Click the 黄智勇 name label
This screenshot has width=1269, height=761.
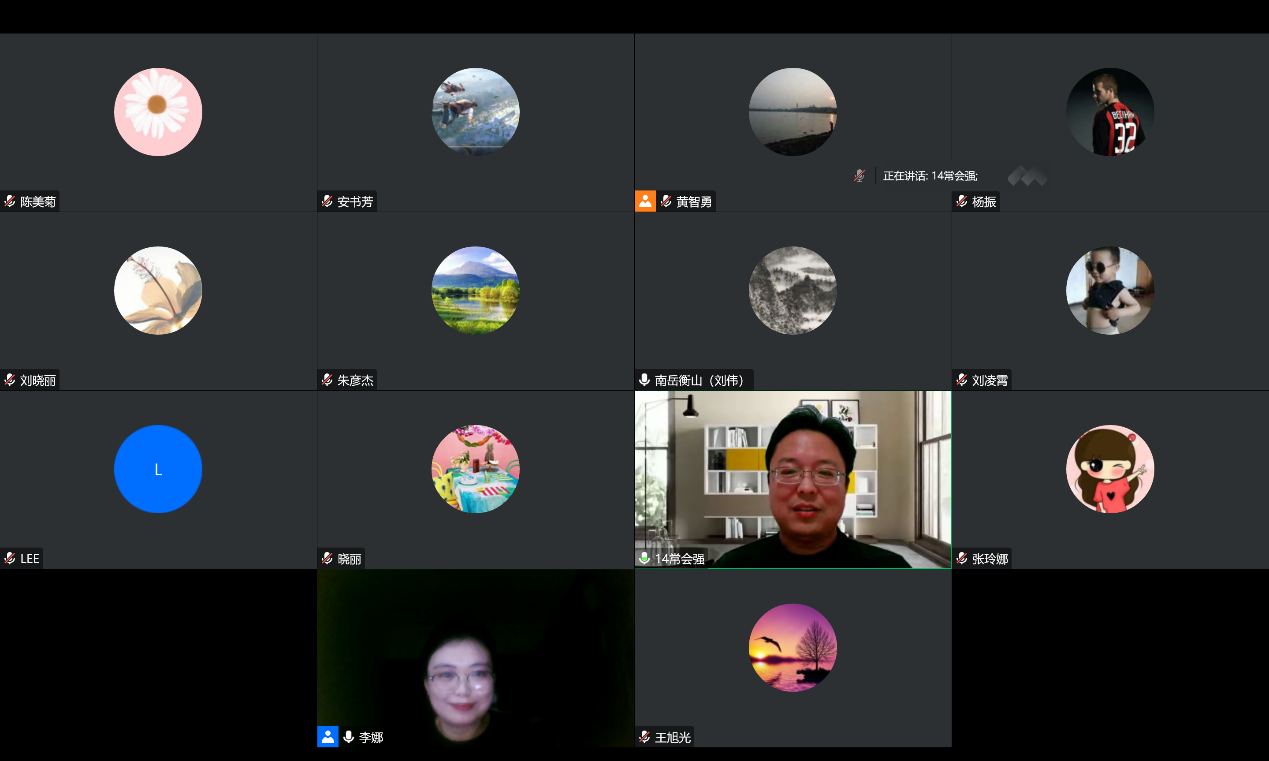tap(694, 202)
